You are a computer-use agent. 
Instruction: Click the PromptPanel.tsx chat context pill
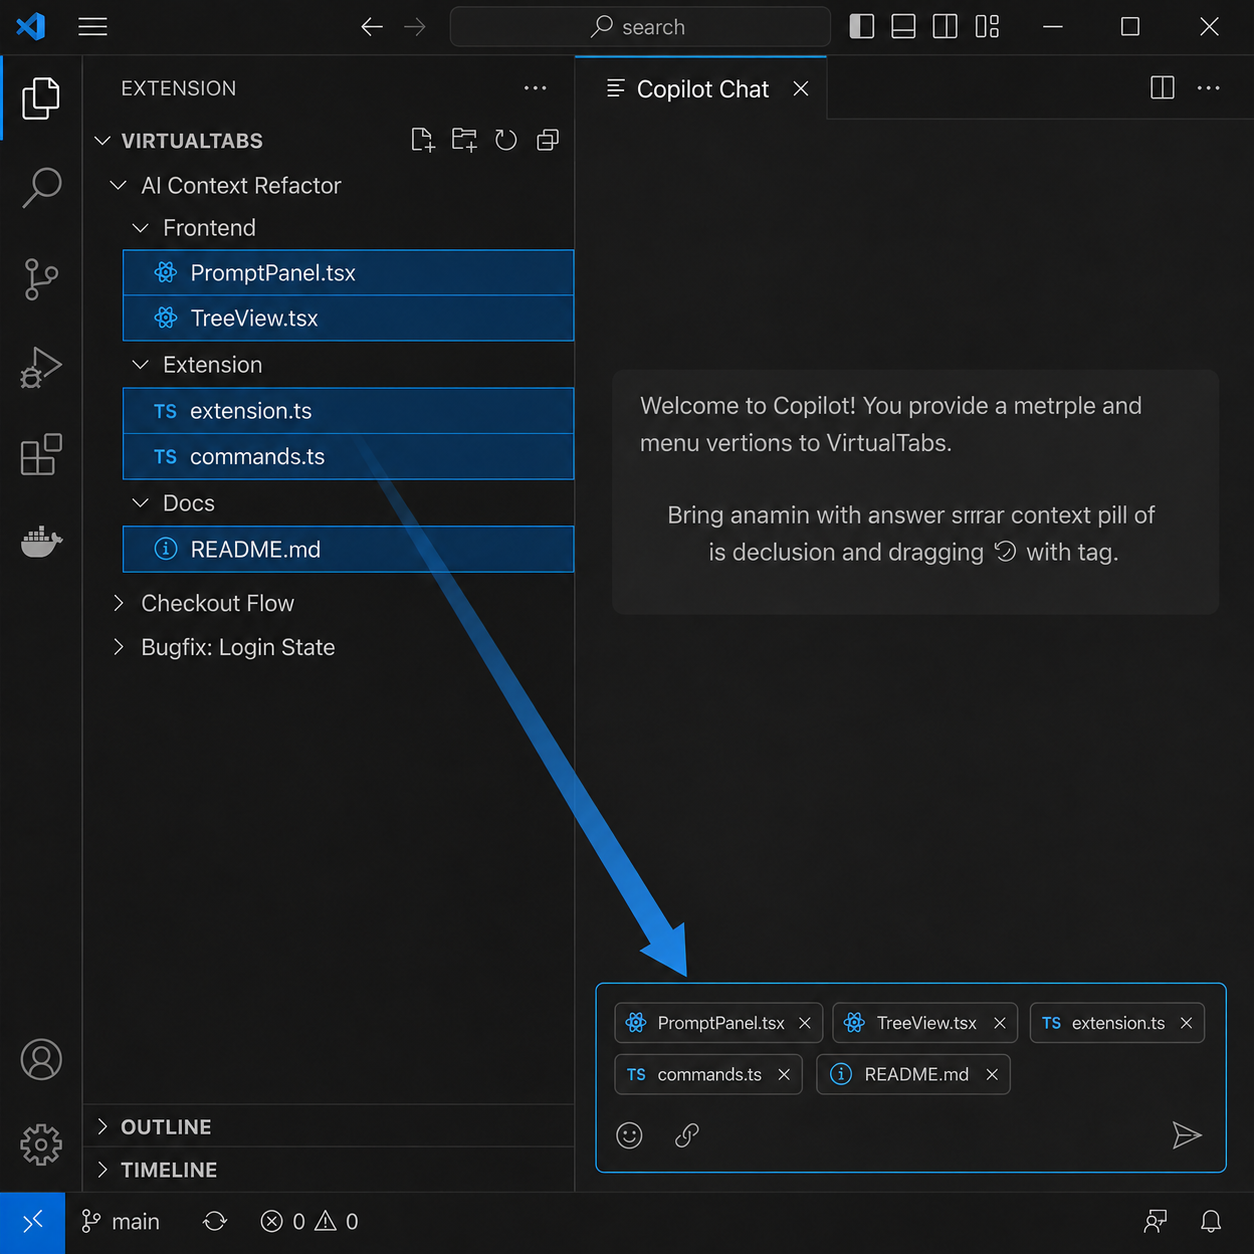tap(719, 1023)
